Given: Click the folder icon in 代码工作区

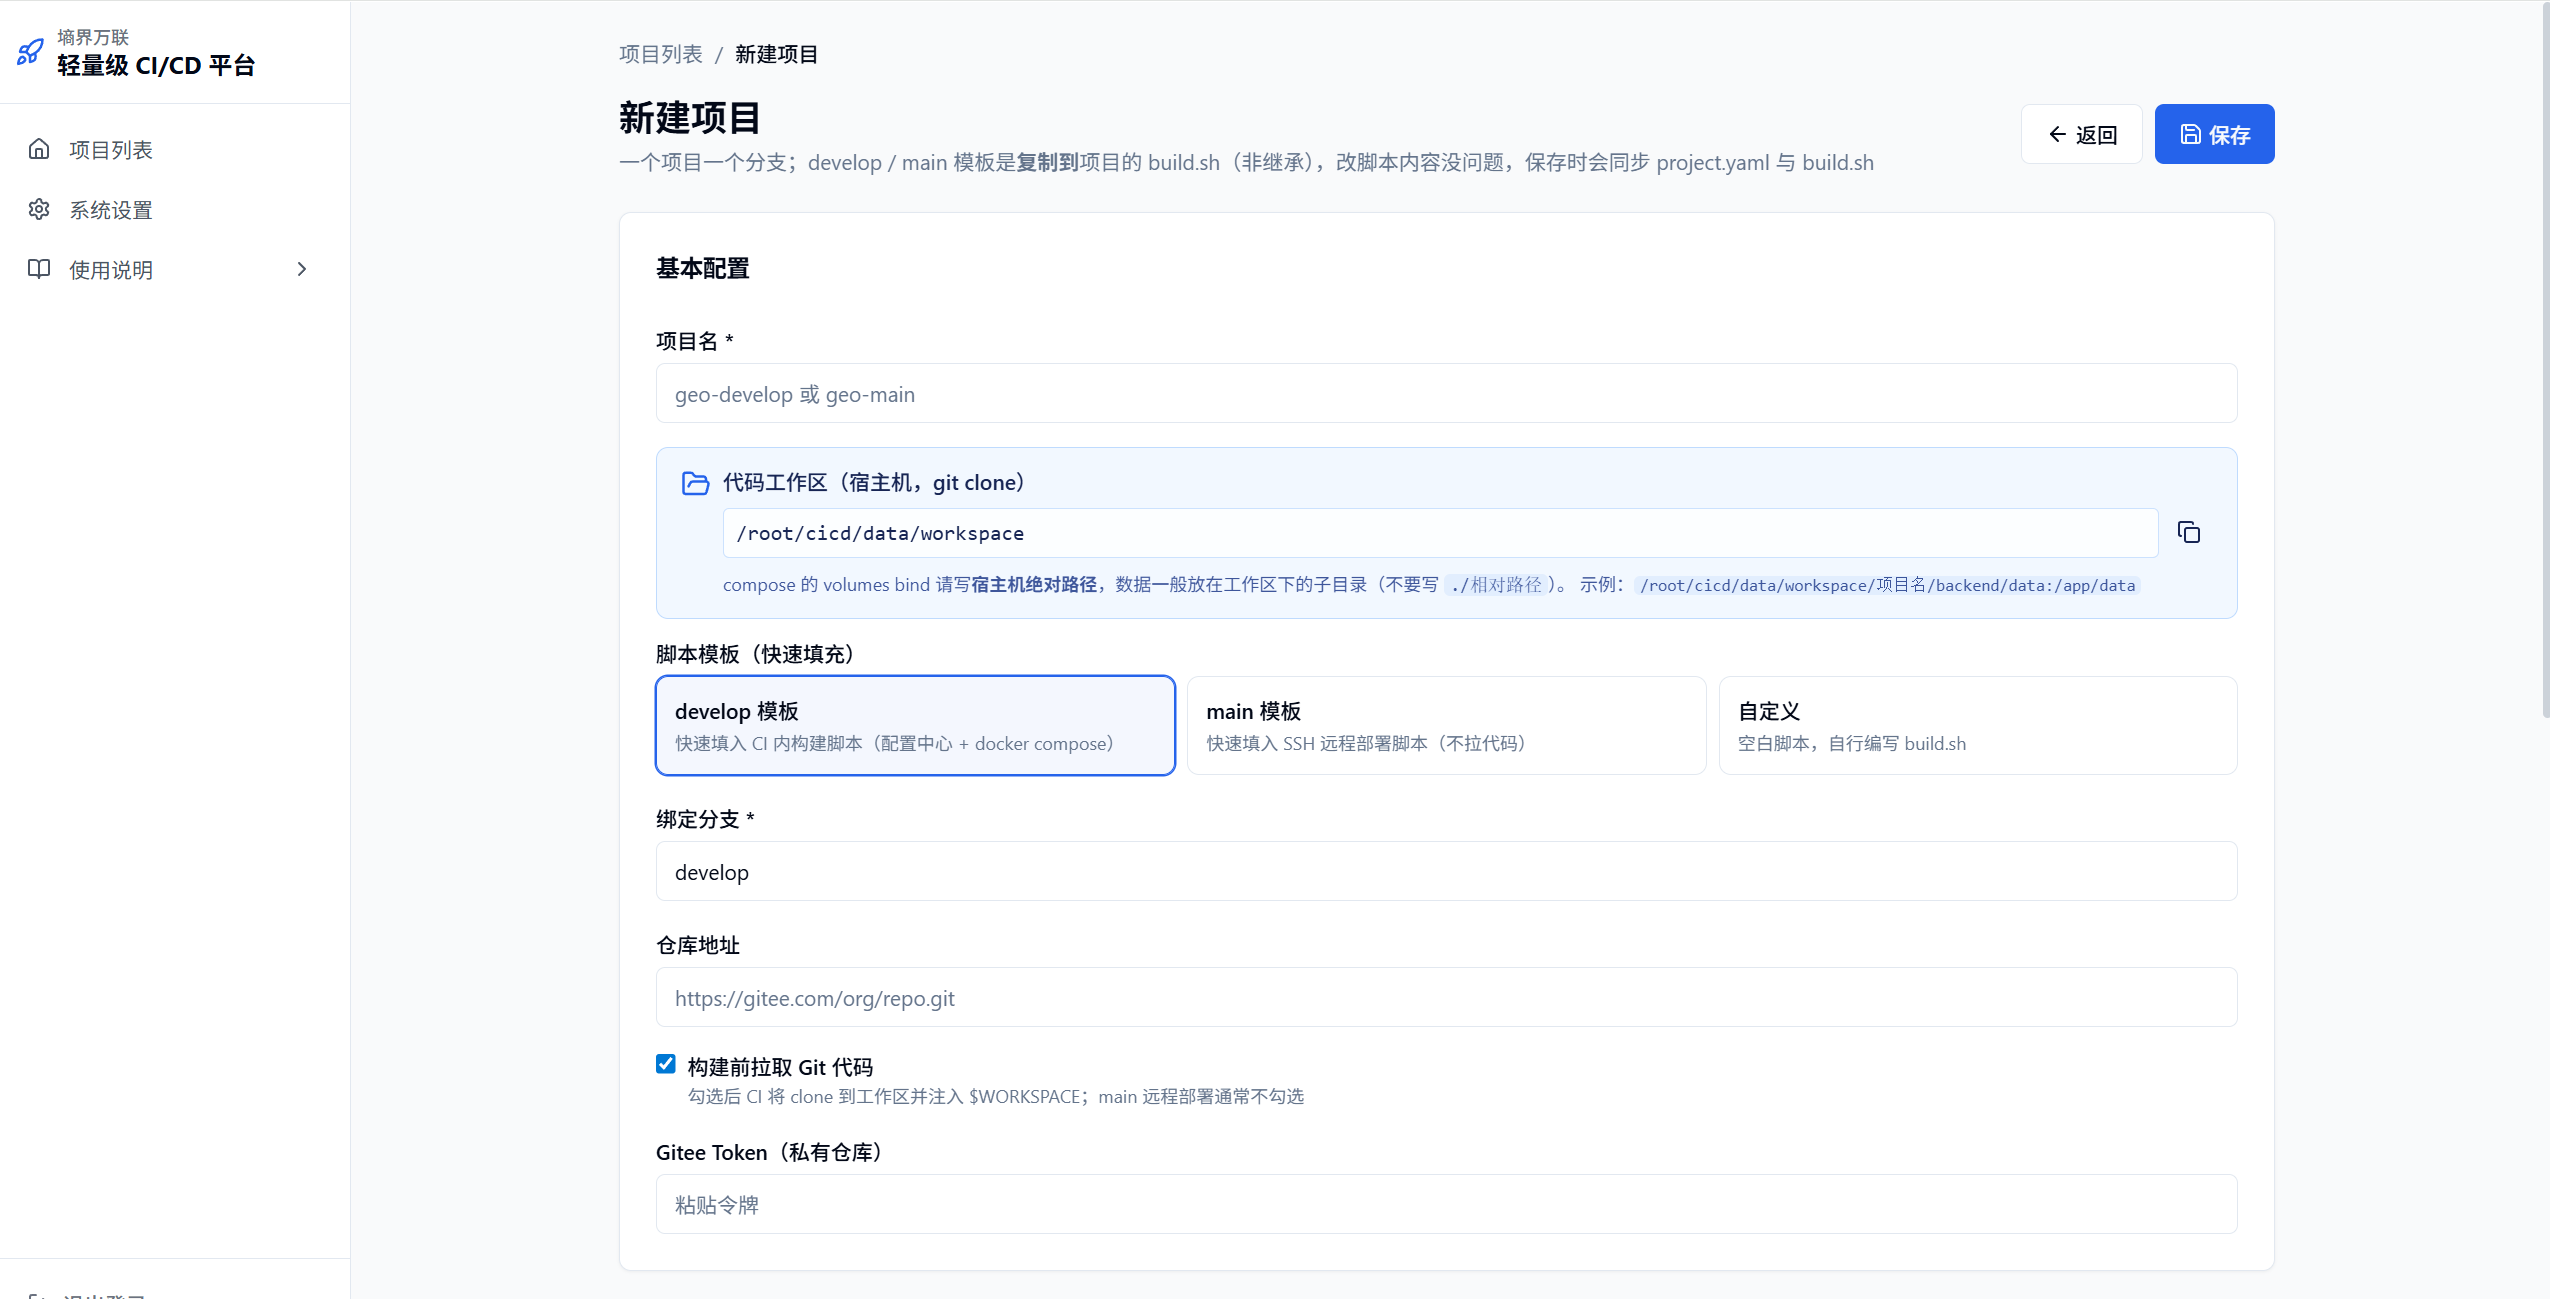Looking at the screenshot, I should coord(695,483).
